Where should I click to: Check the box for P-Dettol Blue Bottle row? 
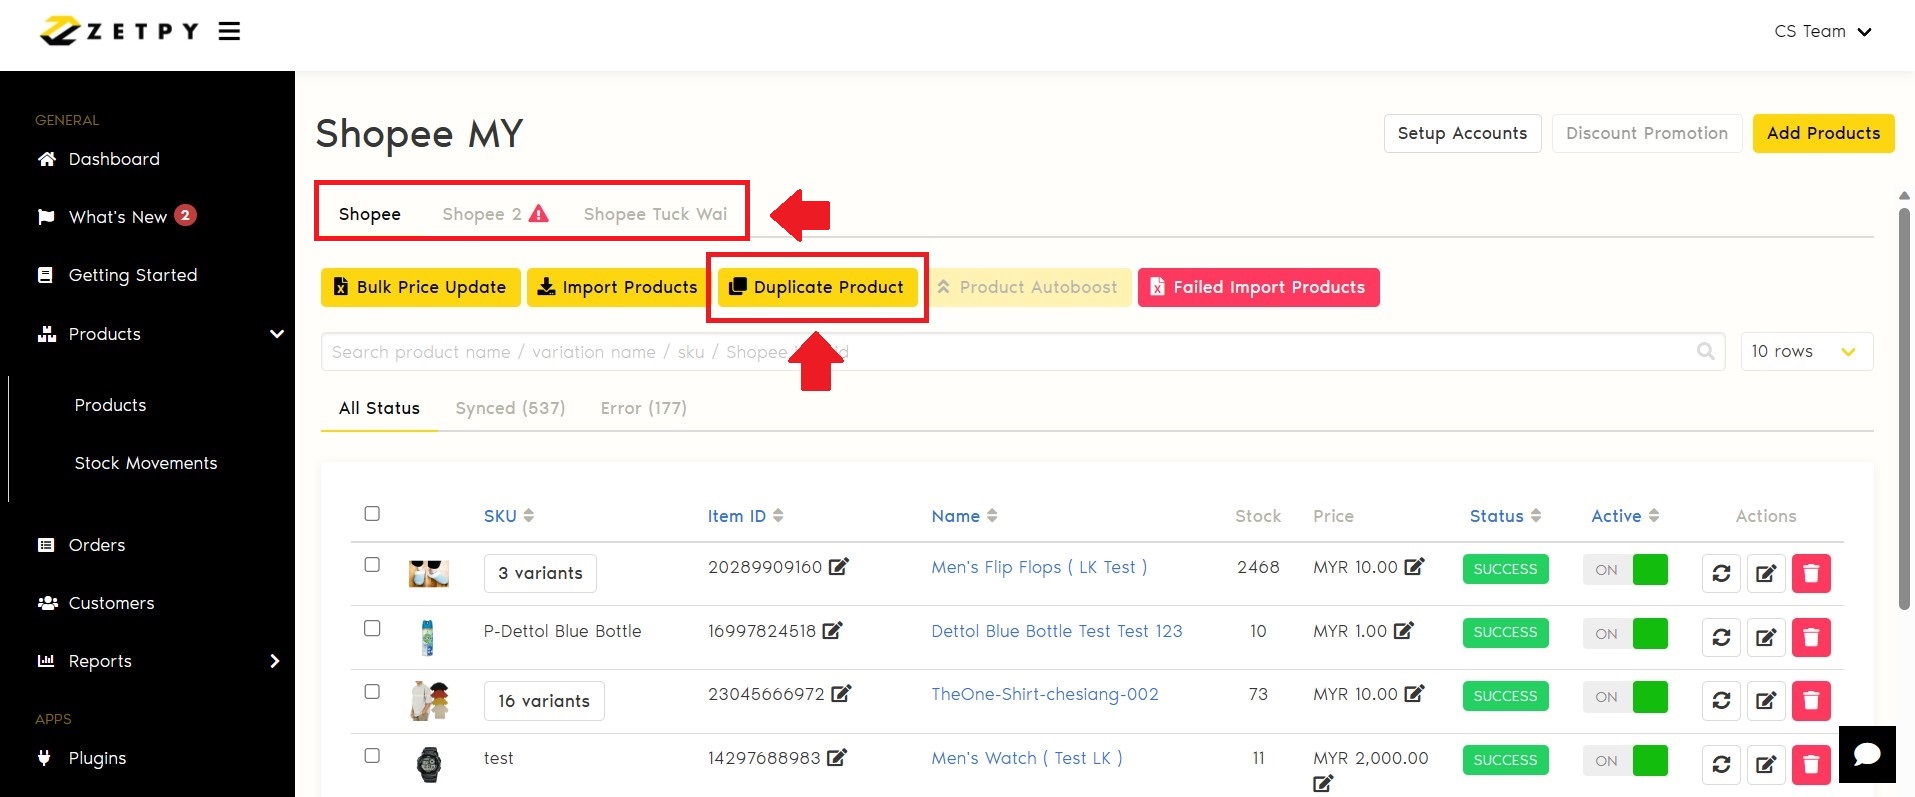click(372, 628)
